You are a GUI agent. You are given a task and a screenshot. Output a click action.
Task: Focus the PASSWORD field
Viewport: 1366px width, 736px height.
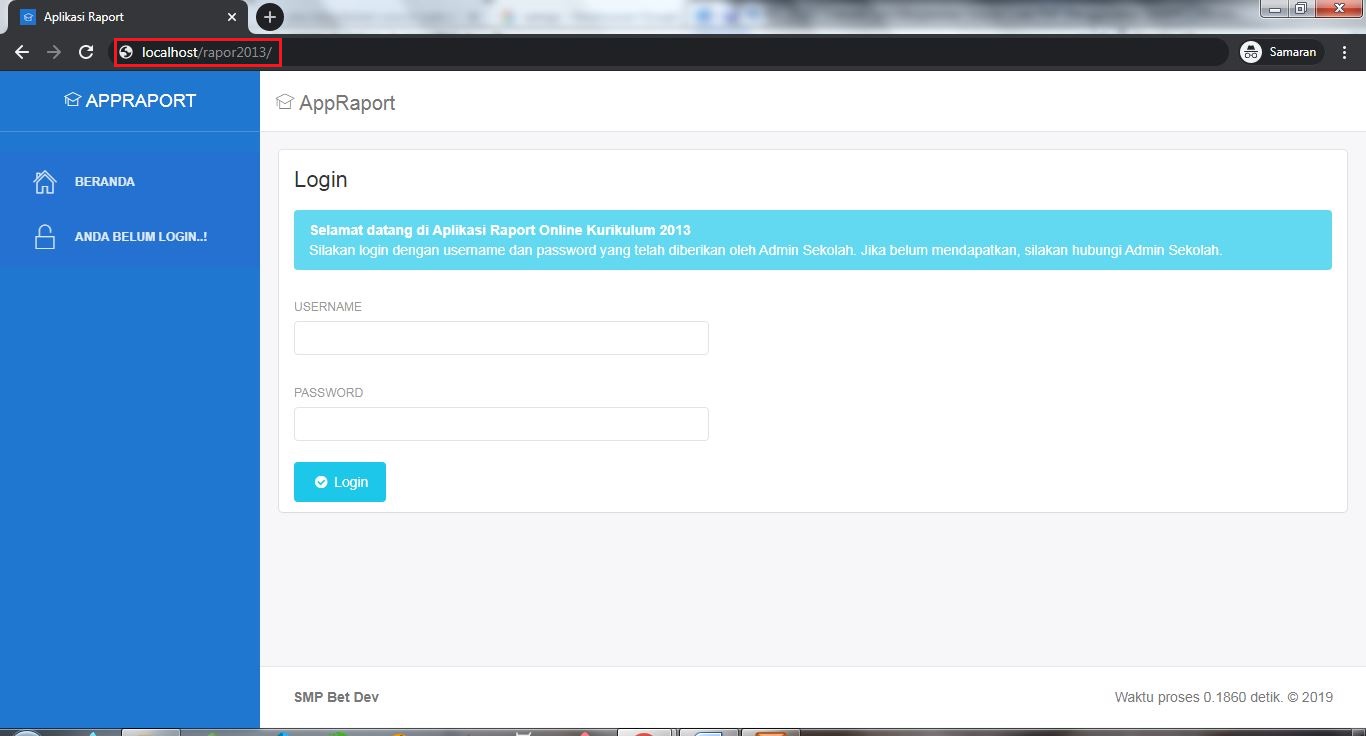(500, 424)
